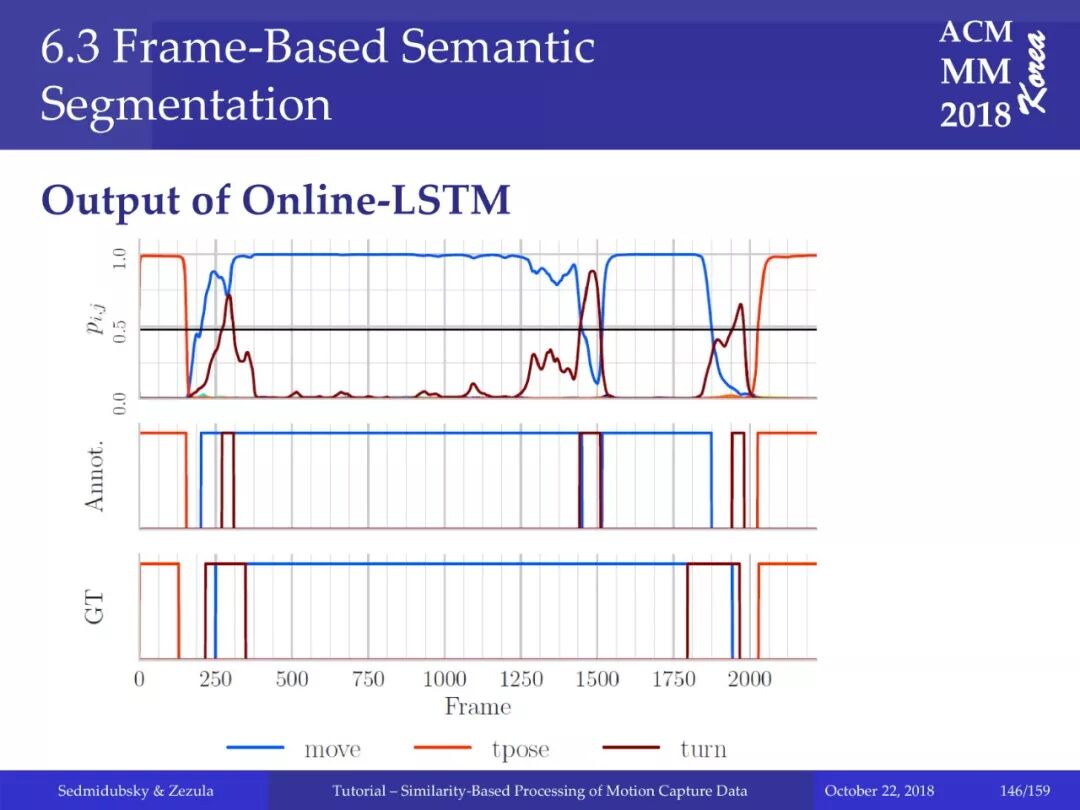This screenshot has width=1080, height=810.
Task: Click the x-axis tick label "250"
Action: click(x=215, y=679)
